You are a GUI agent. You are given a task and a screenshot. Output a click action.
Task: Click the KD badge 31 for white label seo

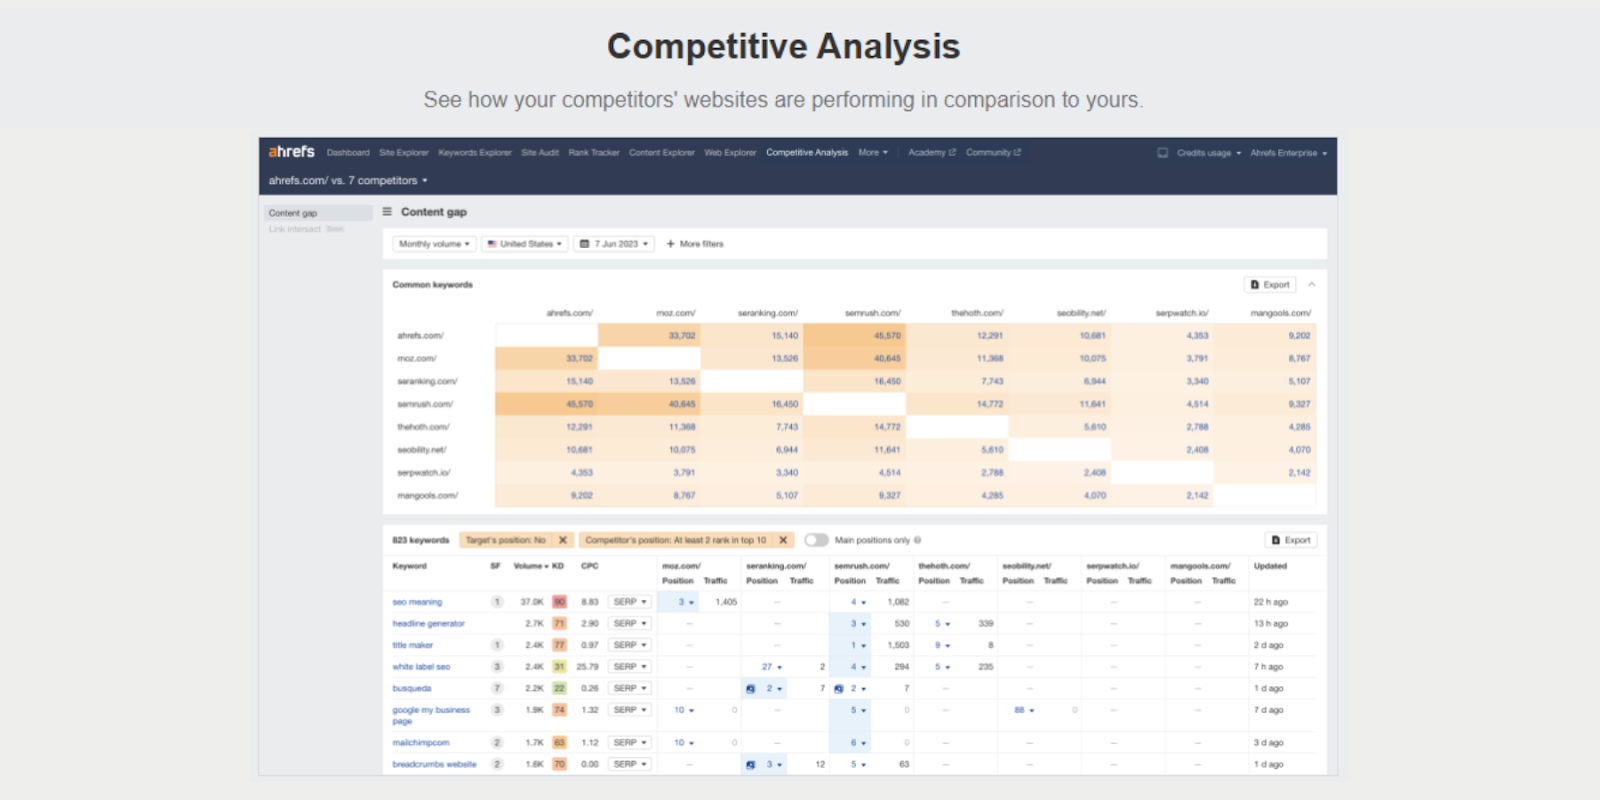(x=560, y=667)
